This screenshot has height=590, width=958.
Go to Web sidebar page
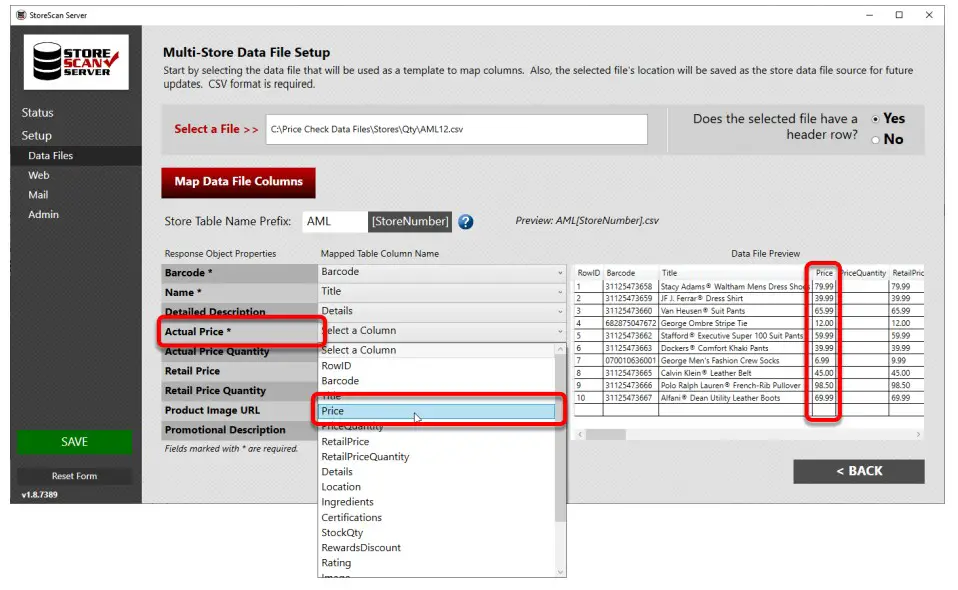pos(38,175)
